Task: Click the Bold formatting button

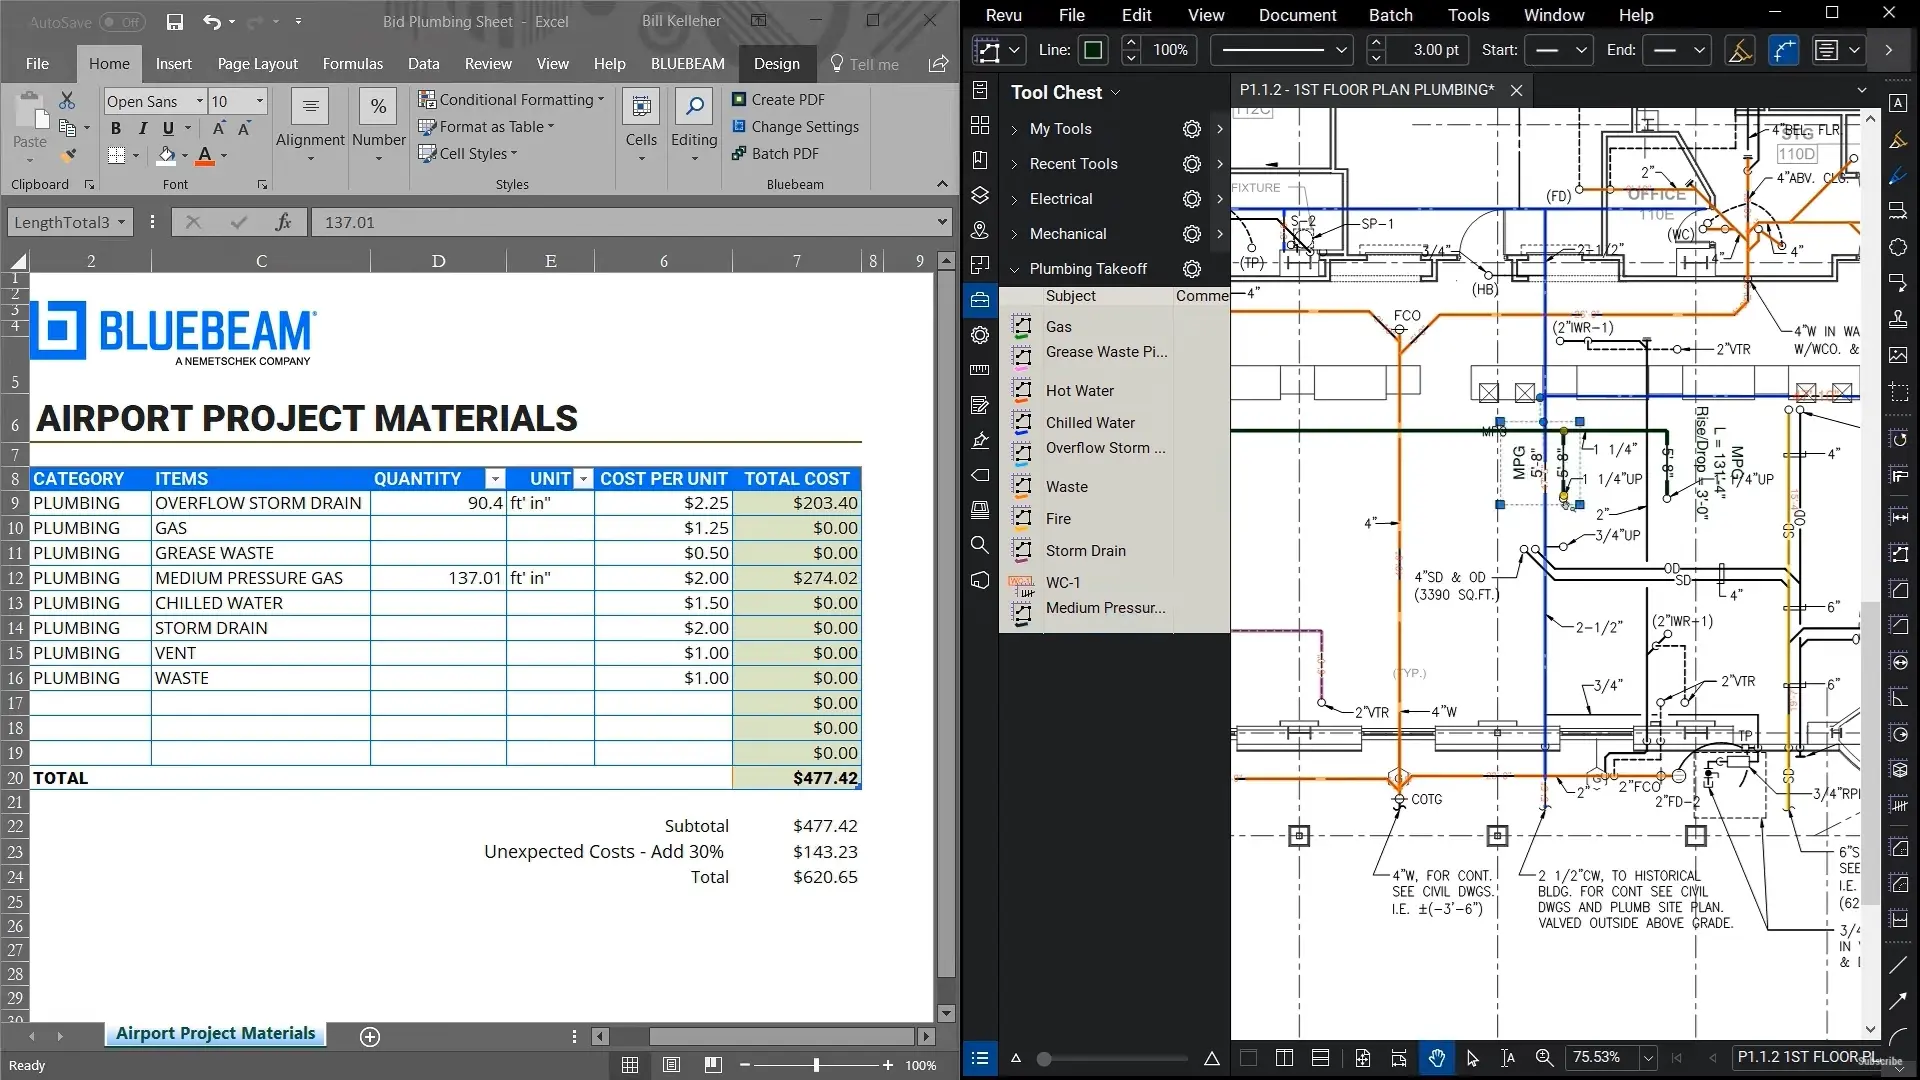Action: point(116,128)
